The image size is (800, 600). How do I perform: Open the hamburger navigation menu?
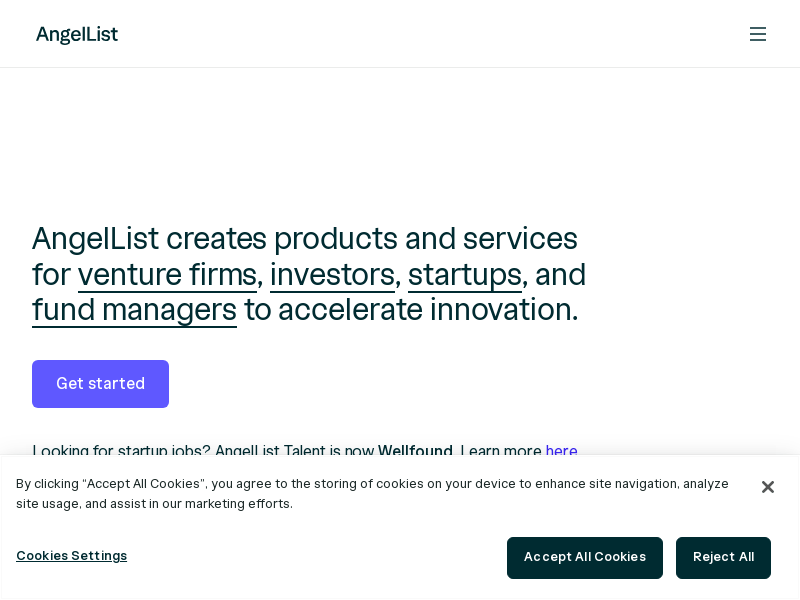pyautogui.click(x=758, y=34)
